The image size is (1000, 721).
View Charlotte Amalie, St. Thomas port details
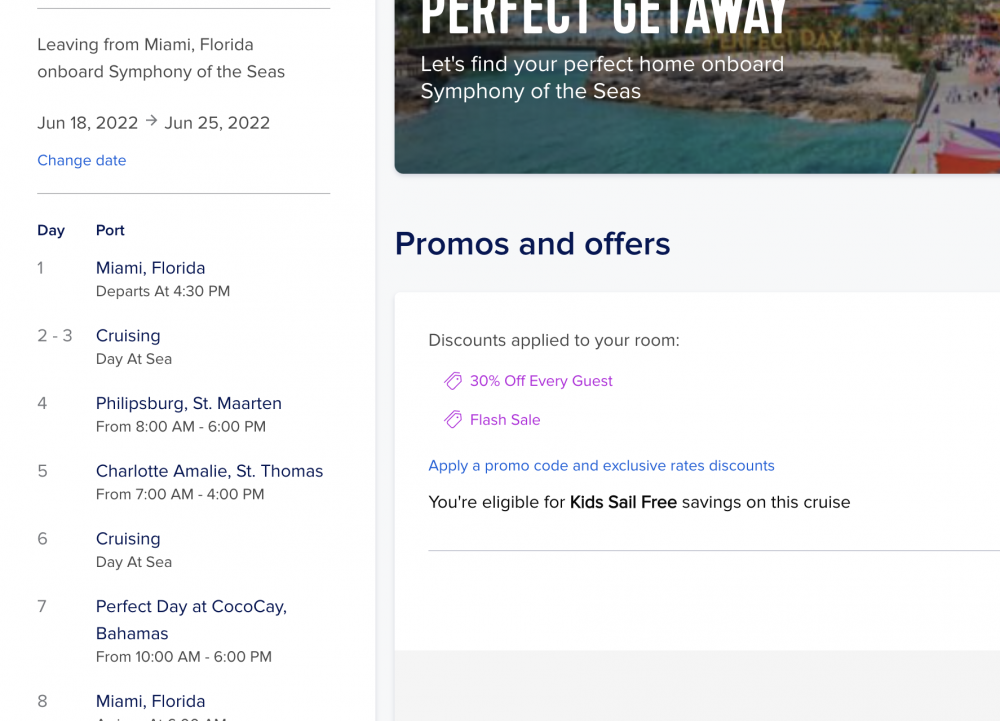coord(209,471)
